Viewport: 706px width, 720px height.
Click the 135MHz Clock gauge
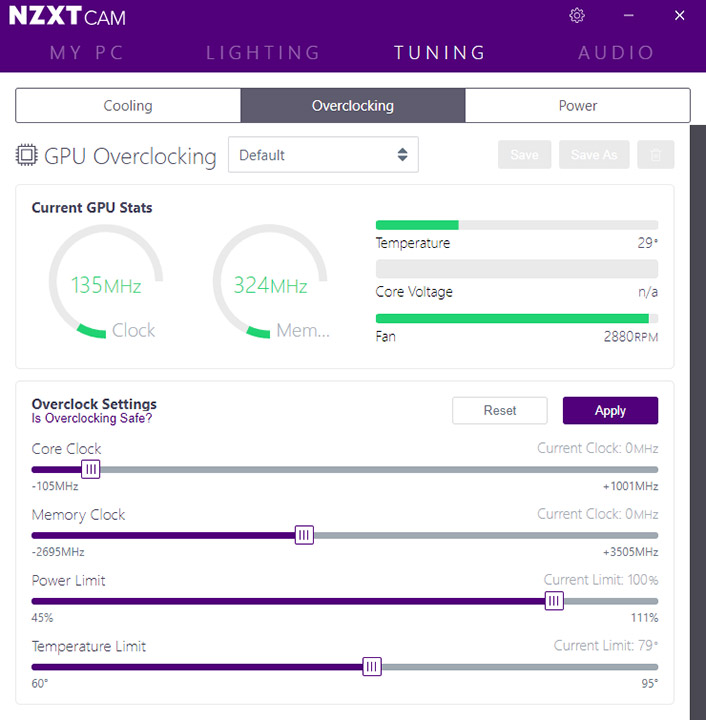[106, 282]
